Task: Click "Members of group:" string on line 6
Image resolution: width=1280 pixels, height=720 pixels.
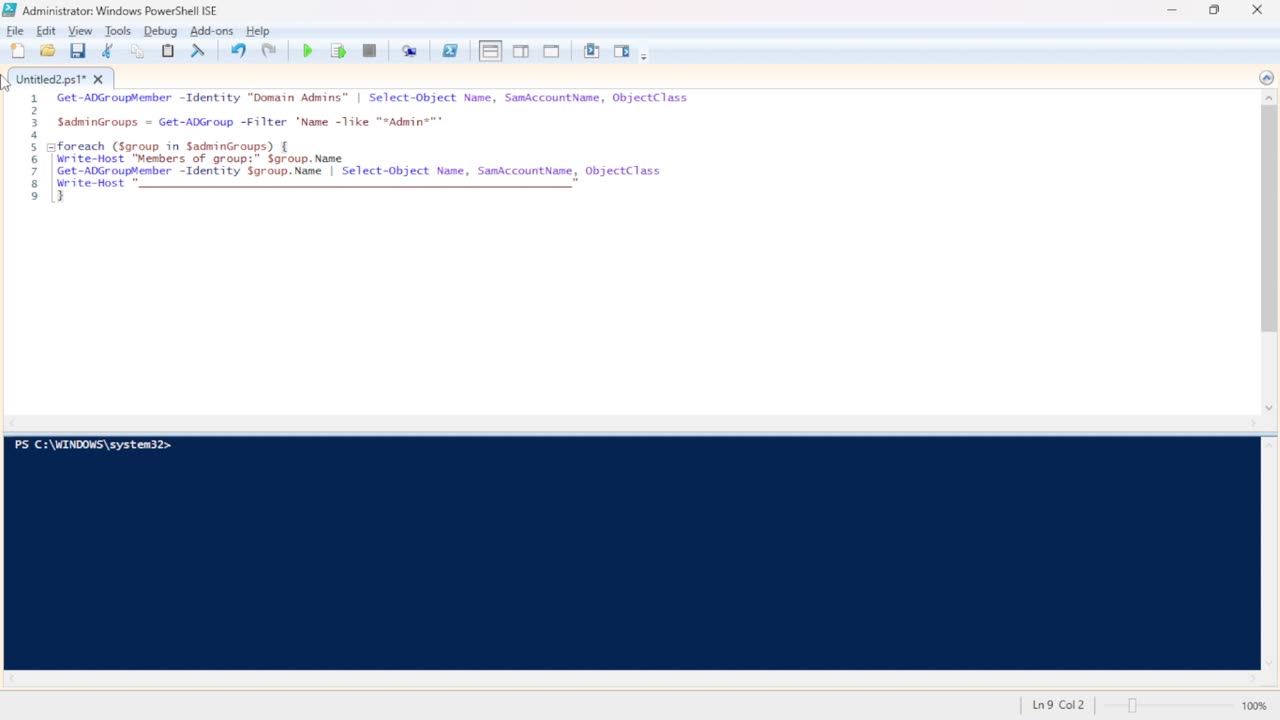Action: [x=196, y=159]
